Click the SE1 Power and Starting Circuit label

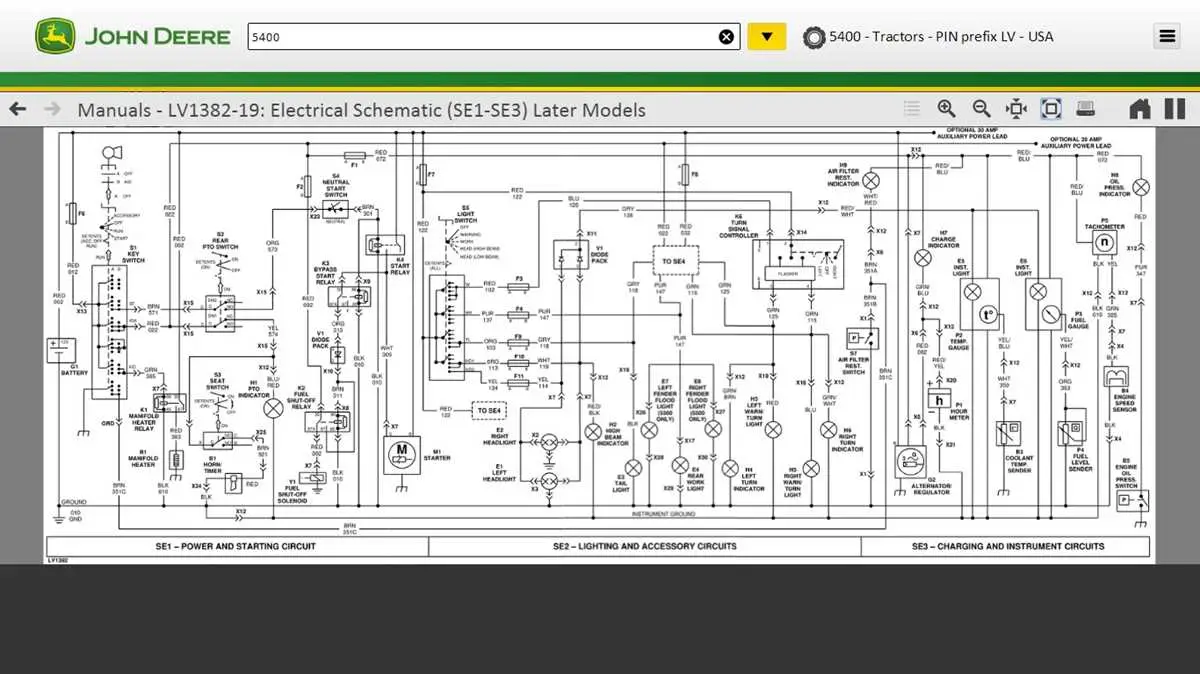point(236,546)
